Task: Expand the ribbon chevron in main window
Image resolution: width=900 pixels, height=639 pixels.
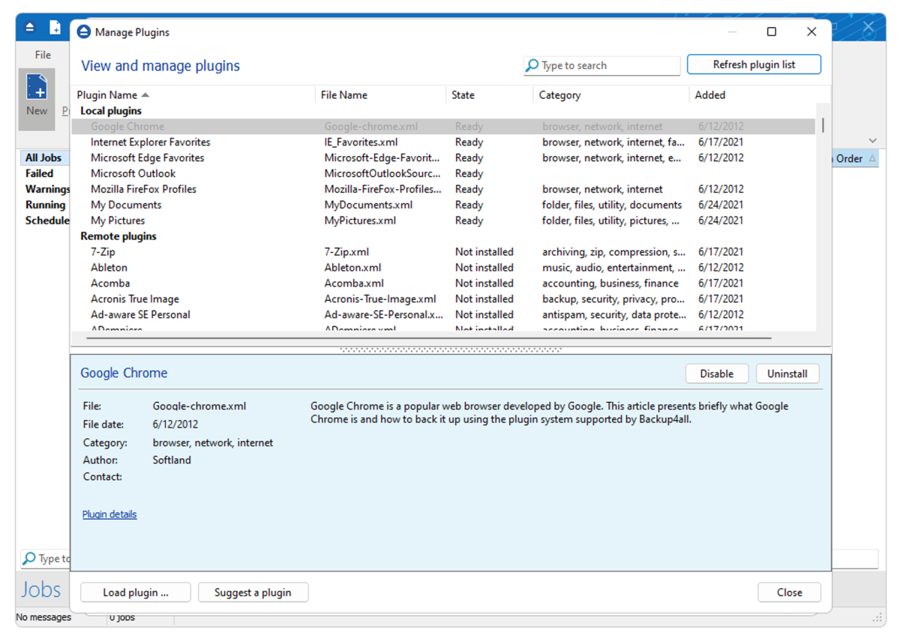Action: [x=872, y=141]
